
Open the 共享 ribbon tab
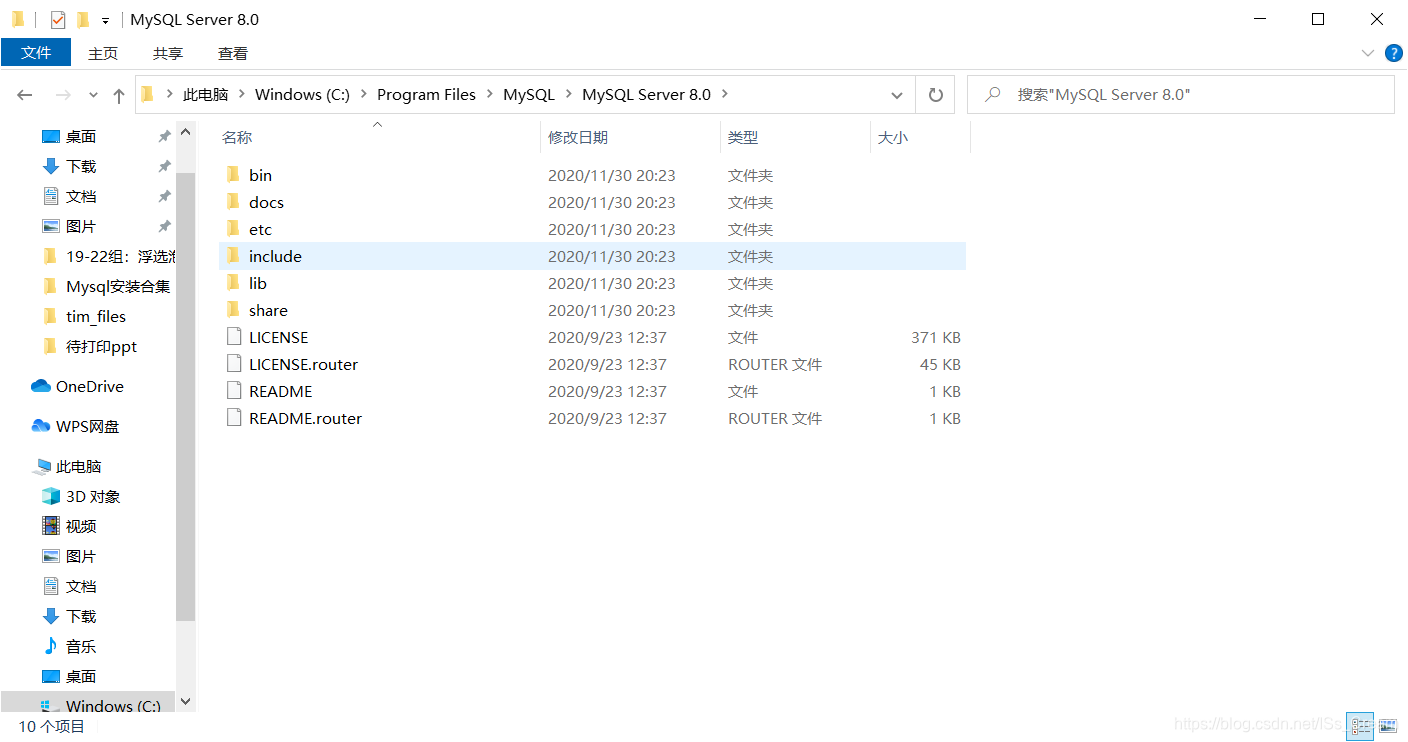point(168,53)
